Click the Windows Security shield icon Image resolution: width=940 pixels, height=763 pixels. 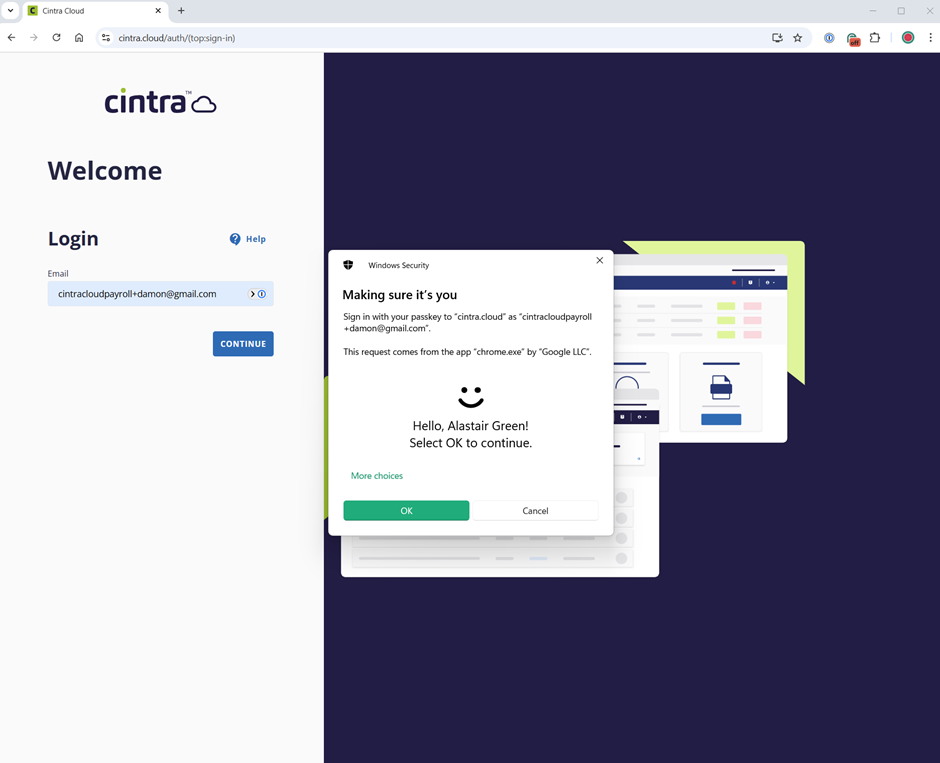[x=348, y=265]
